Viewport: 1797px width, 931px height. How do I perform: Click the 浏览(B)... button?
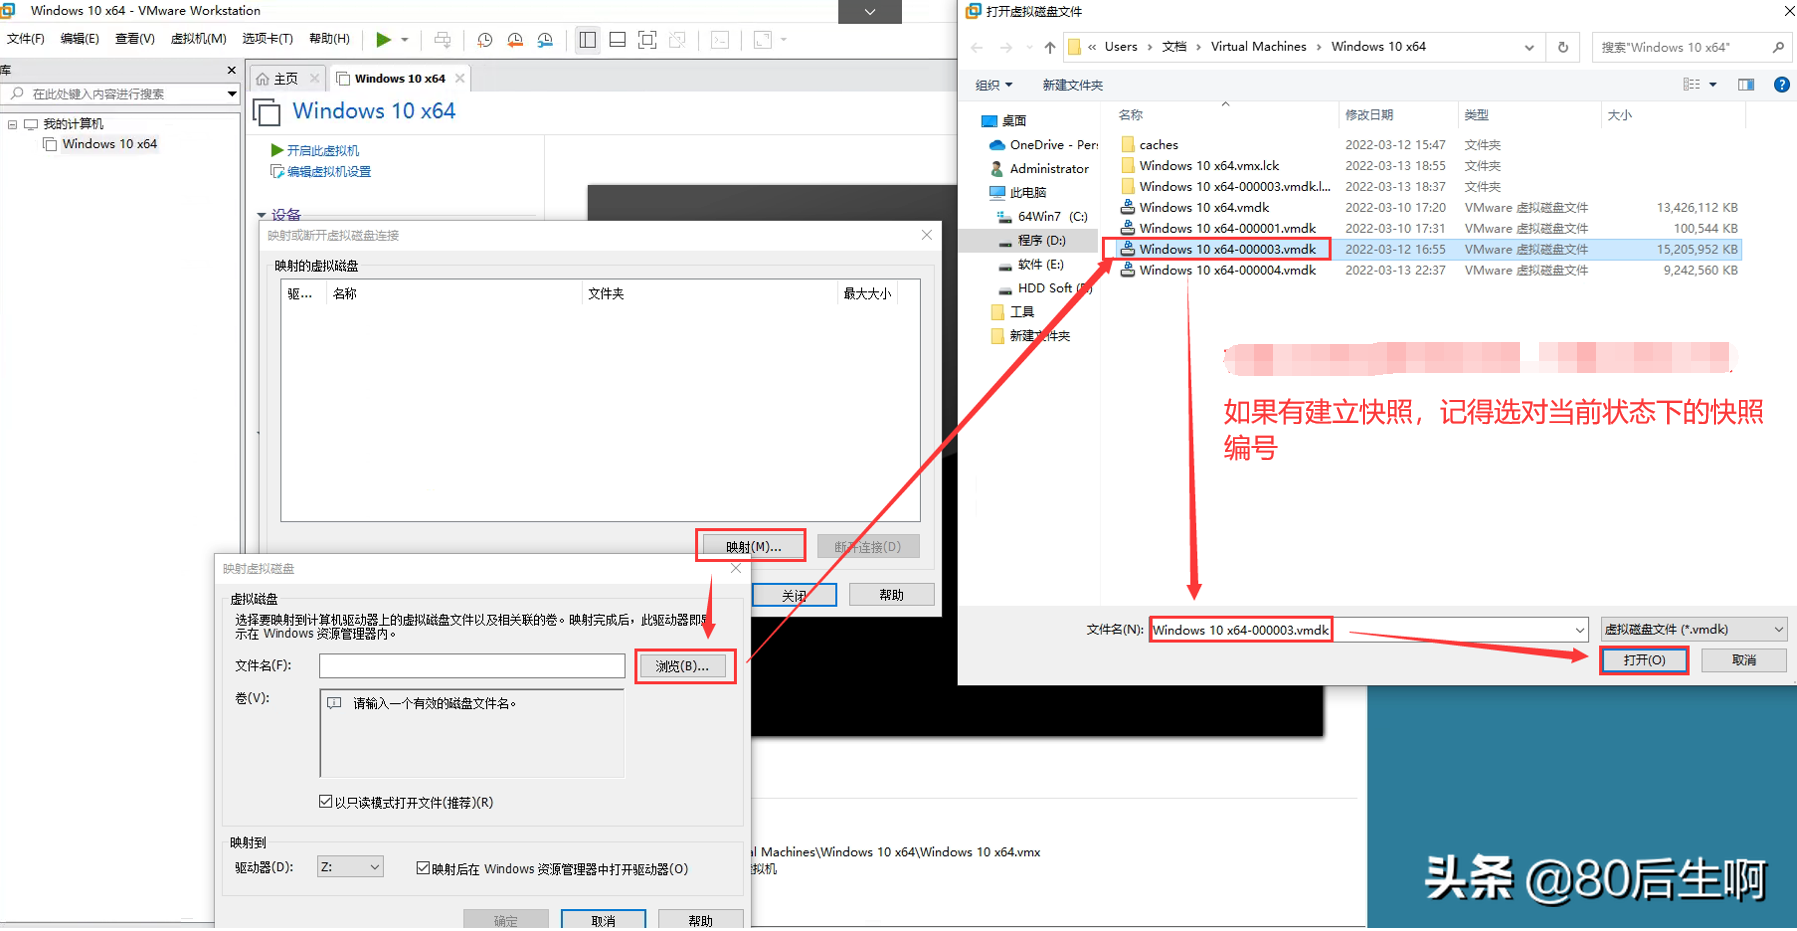pos(683,666)
